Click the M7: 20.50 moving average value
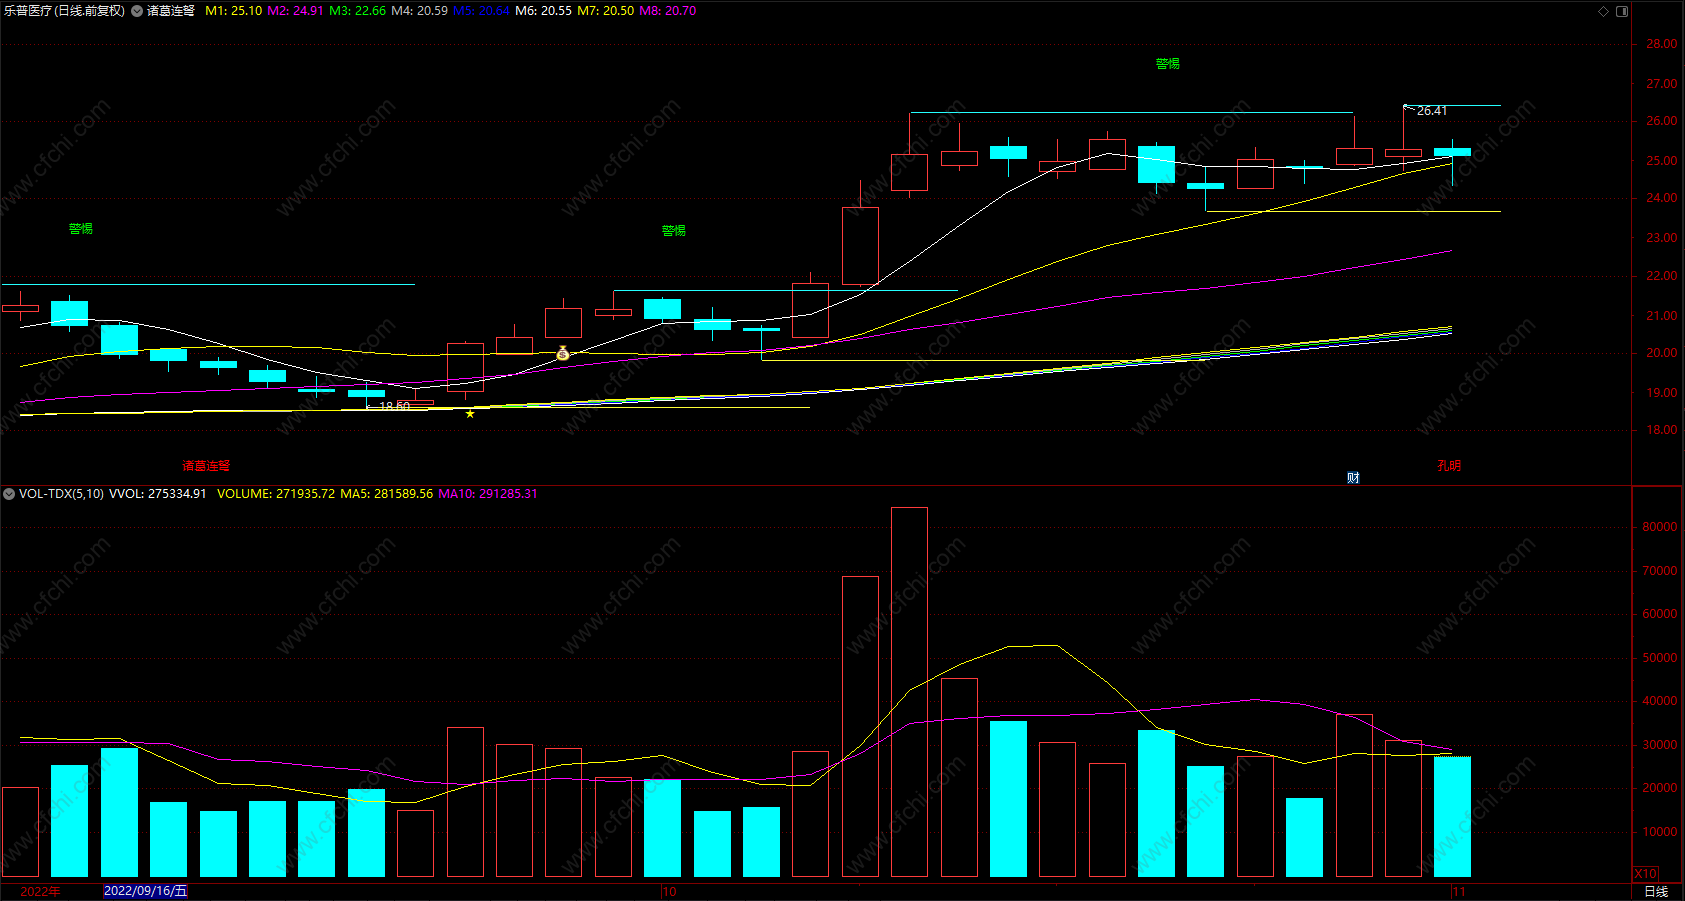This screenshot has width=1685, height=901. (605, 11)
